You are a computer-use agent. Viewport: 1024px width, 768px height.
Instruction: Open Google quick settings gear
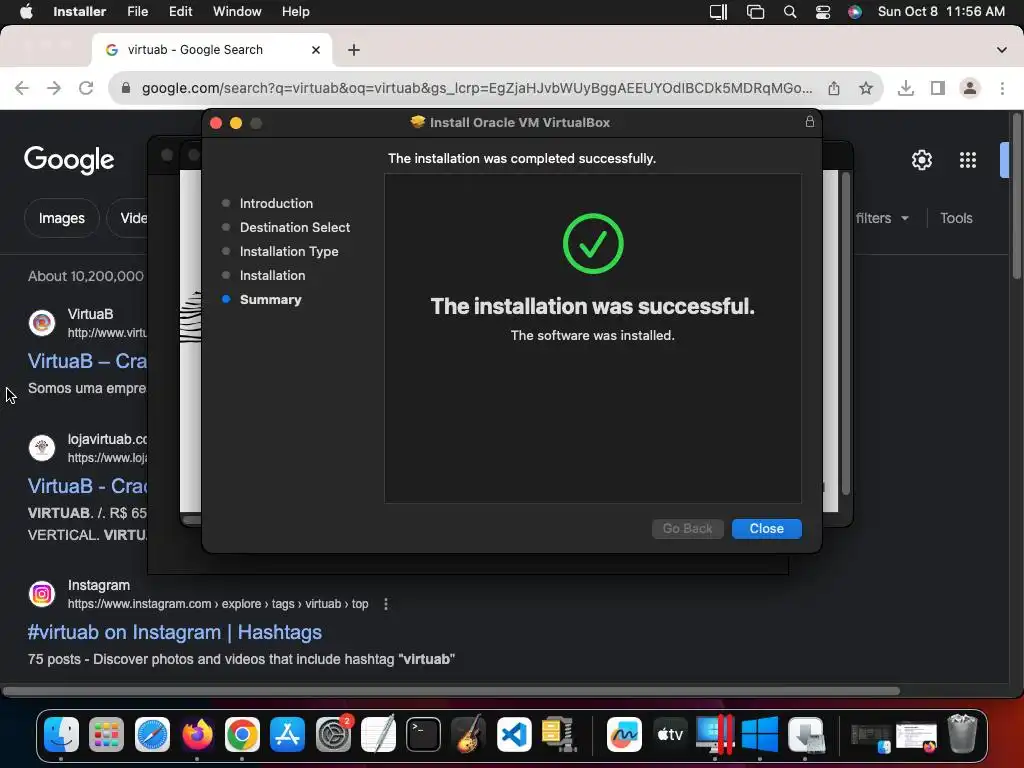pyautogui.click(x=921, y=160)
